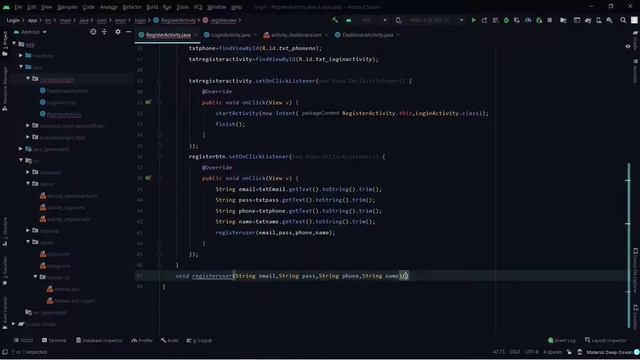This screenshot has width=640, height=360.
Task: Open the File menu
Action: point(18,7)
